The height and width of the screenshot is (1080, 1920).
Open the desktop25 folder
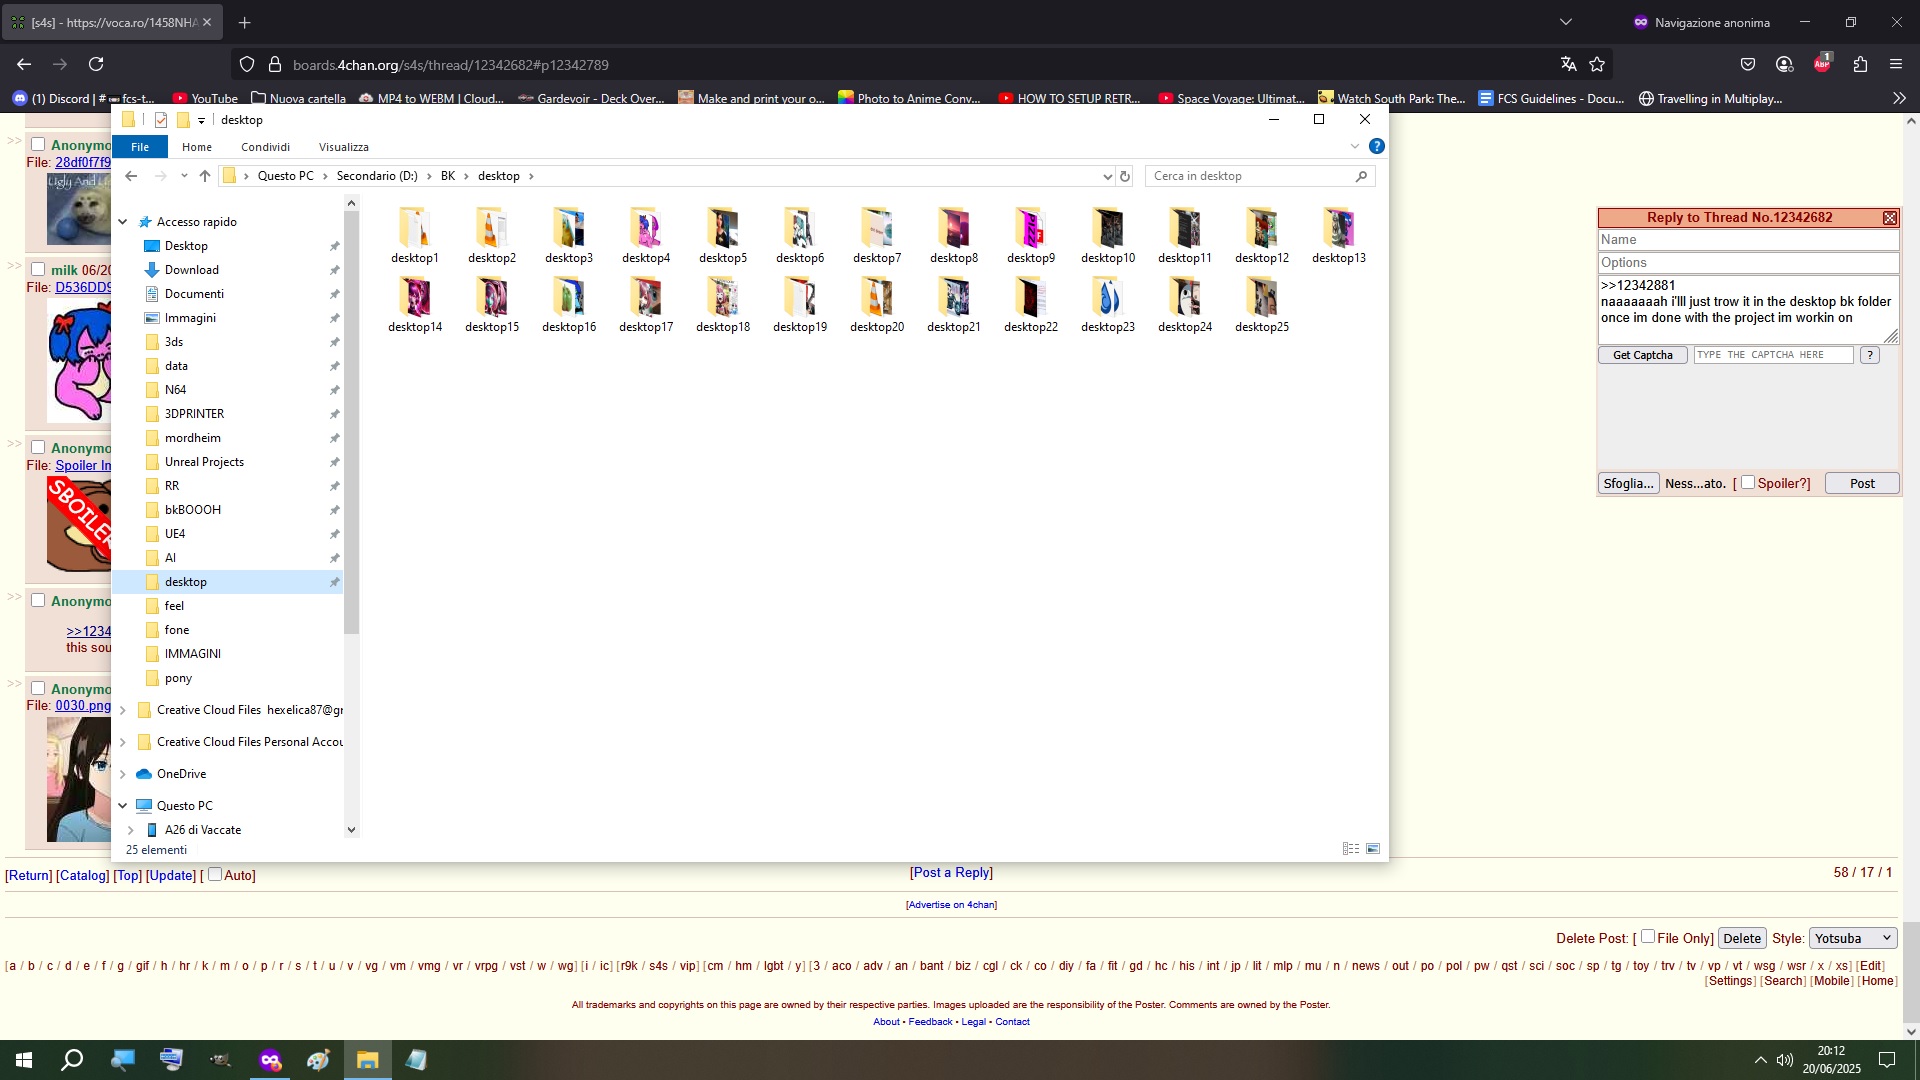coord(1262,305)
